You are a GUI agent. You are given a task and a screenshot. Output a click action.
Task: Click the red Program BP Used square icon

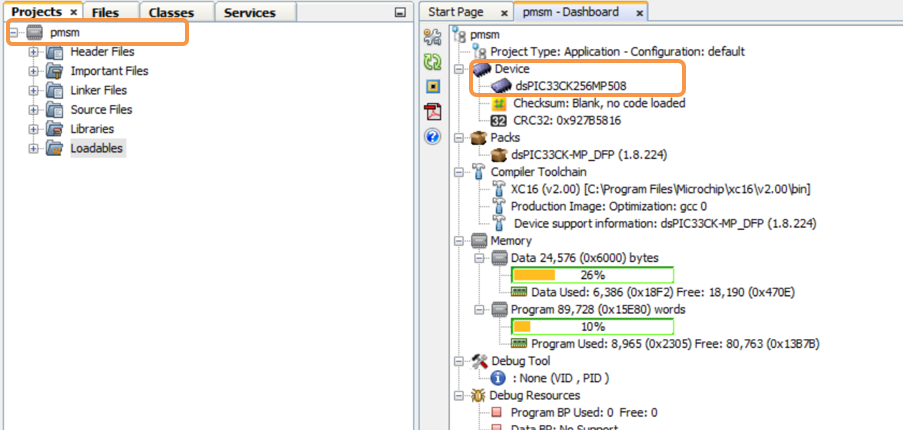tap(497, 413)
